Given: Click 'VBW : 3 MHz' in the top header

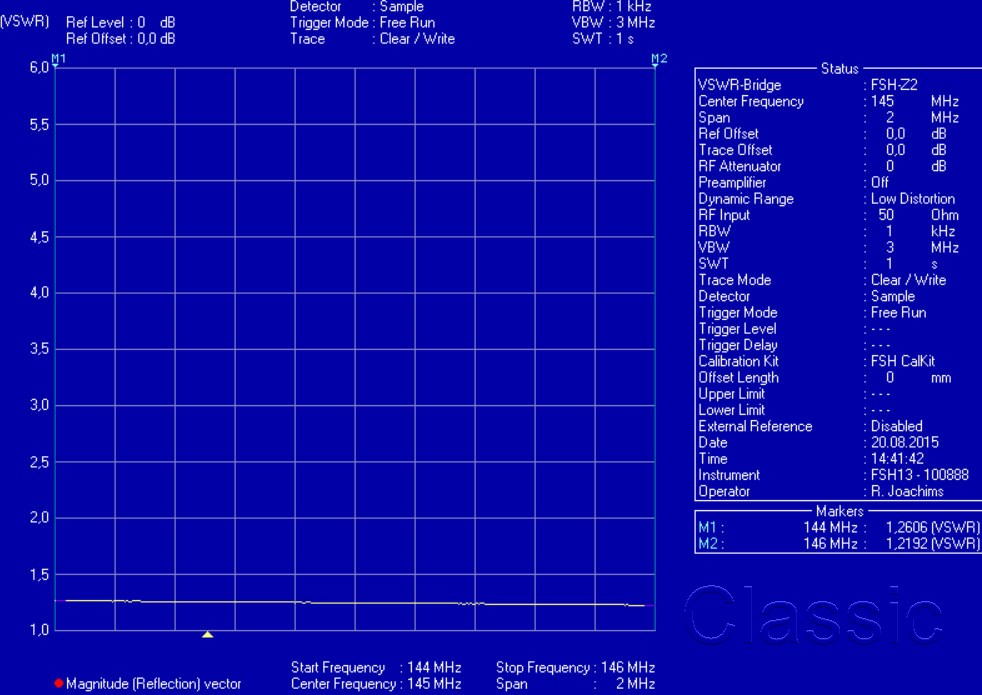Looking at the screenshot, I should coord(613,23).
